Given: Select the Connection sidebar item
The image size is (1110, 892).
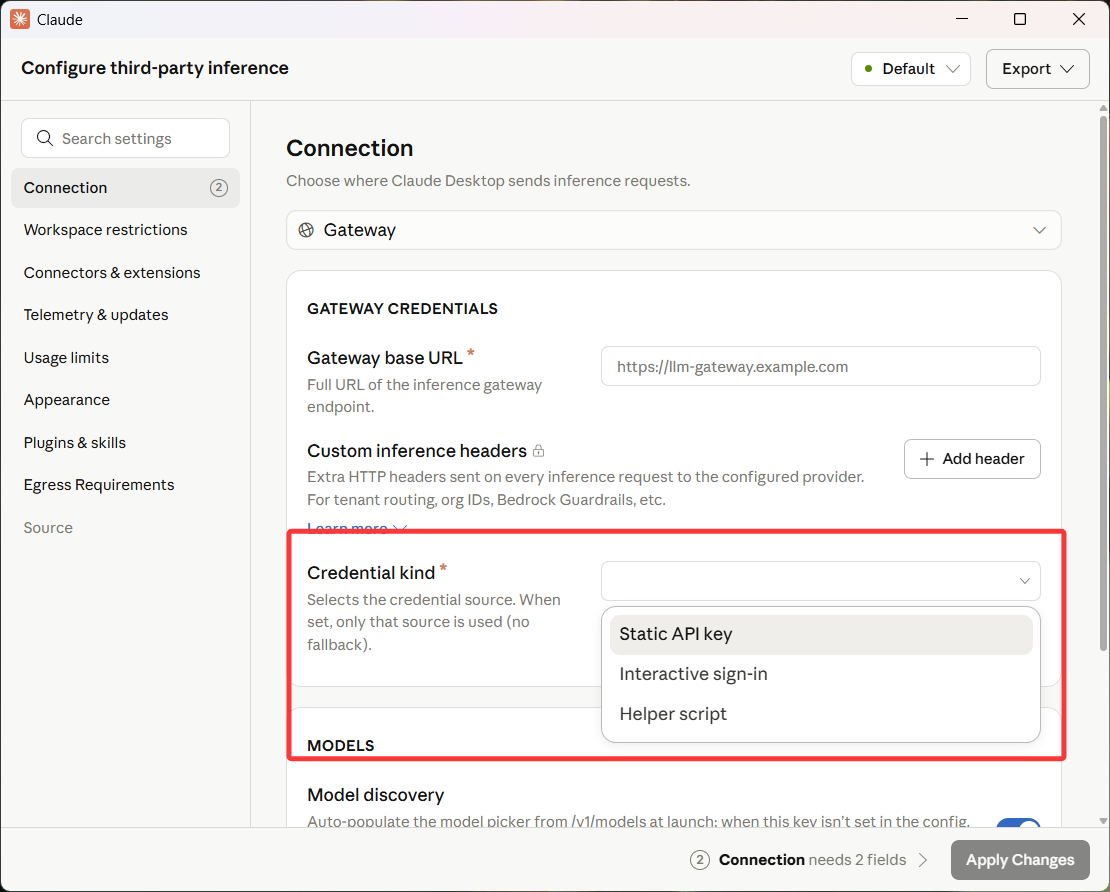Looking at the screenshot, I should [125, 188].
